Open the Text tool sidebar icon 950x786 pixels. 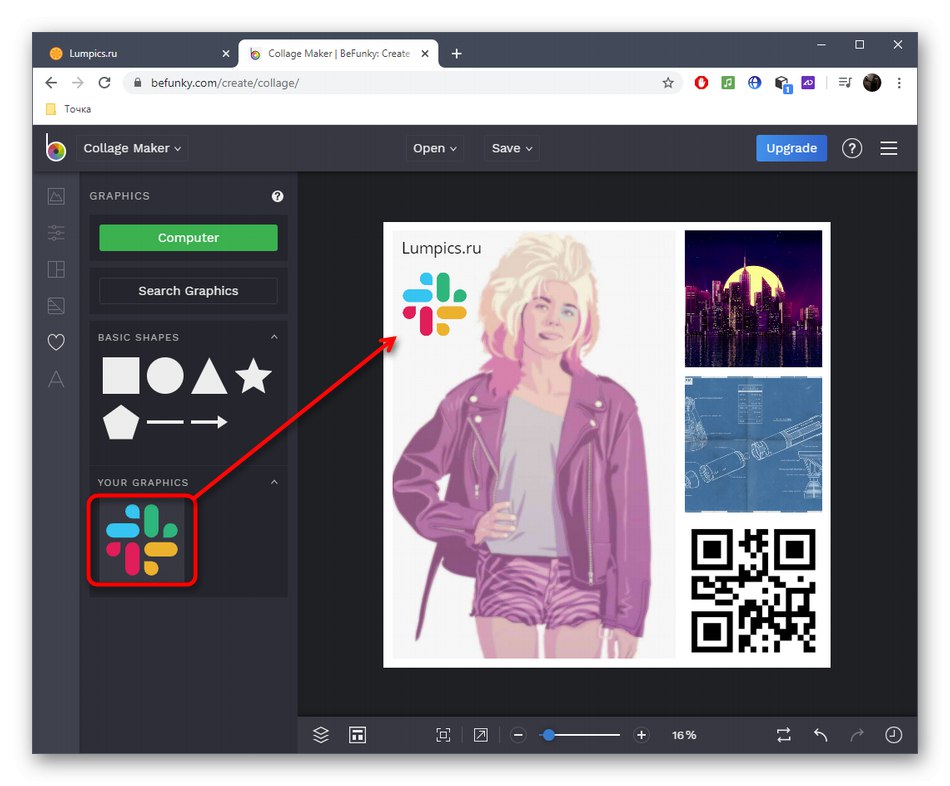[x=56, y=379]
